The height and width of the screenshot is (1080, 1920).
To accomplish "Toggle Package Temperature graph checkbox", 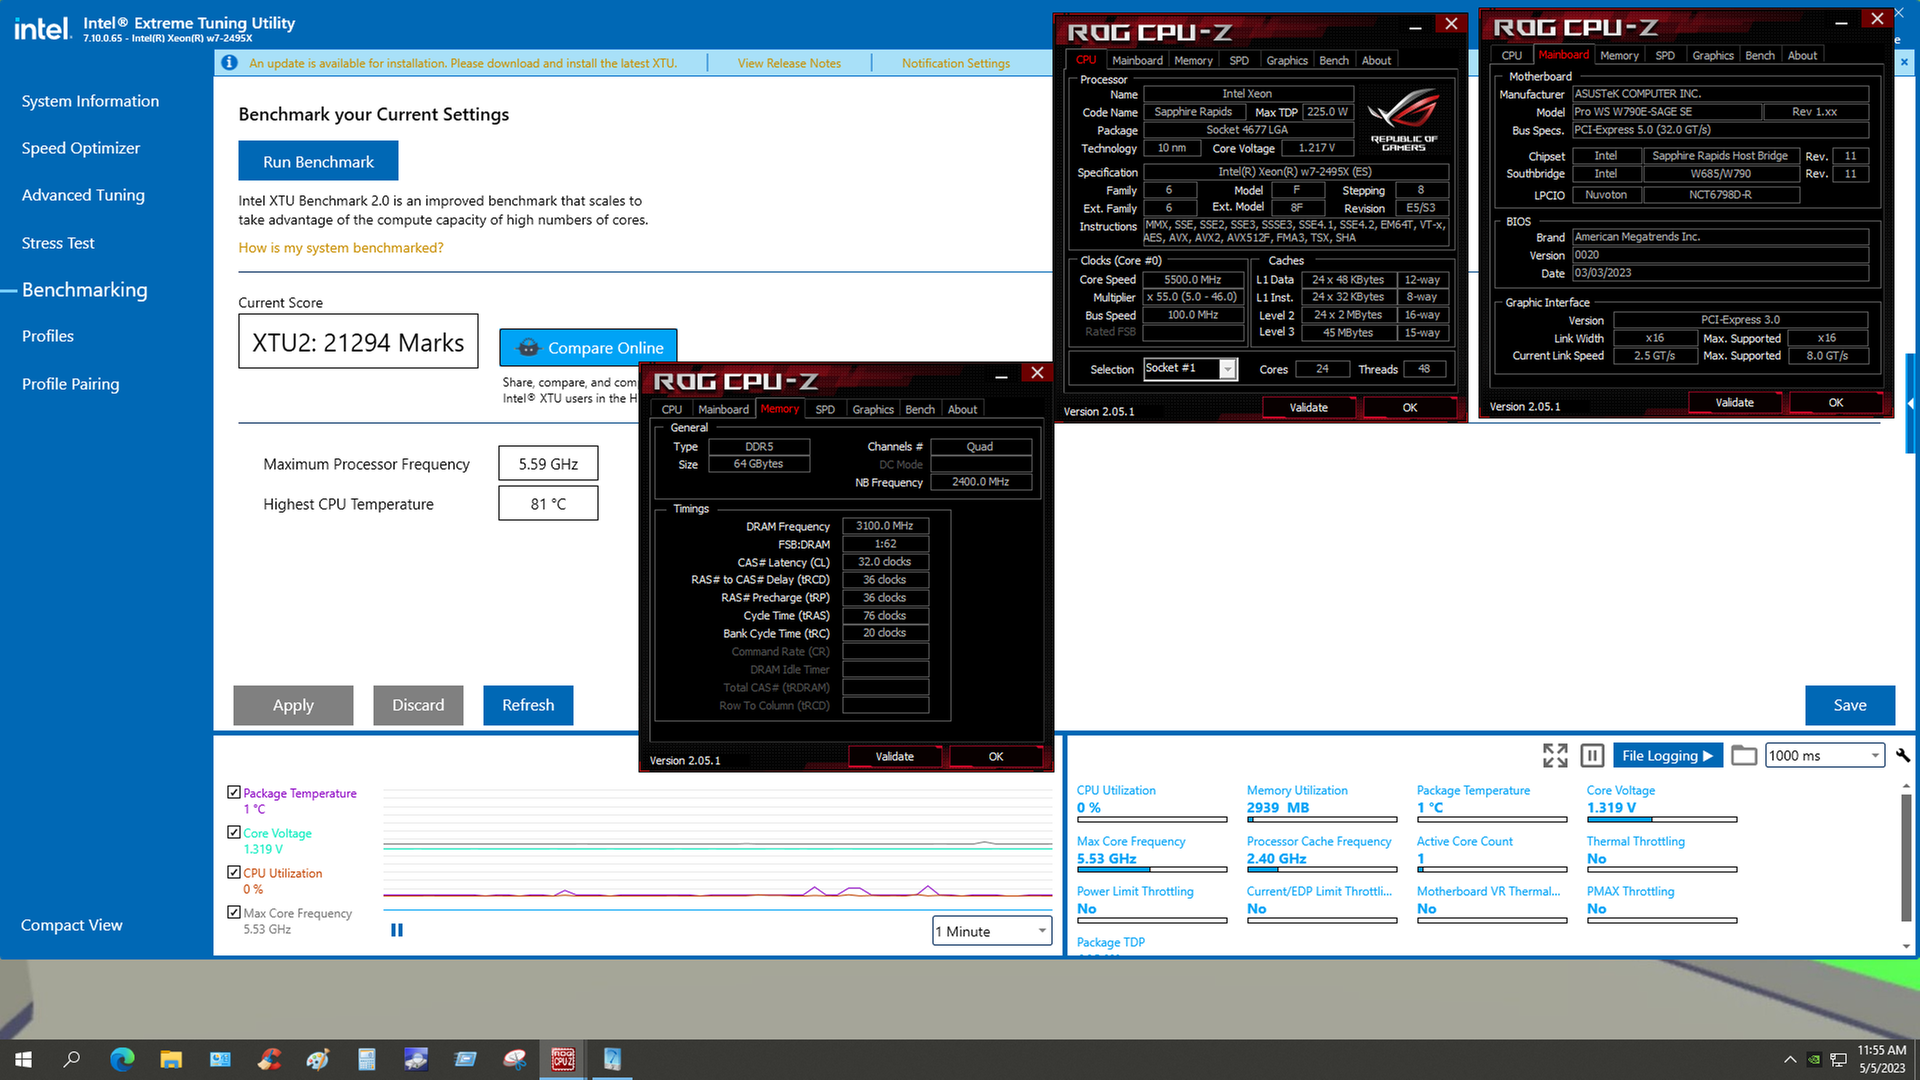I will pos(234,792).
